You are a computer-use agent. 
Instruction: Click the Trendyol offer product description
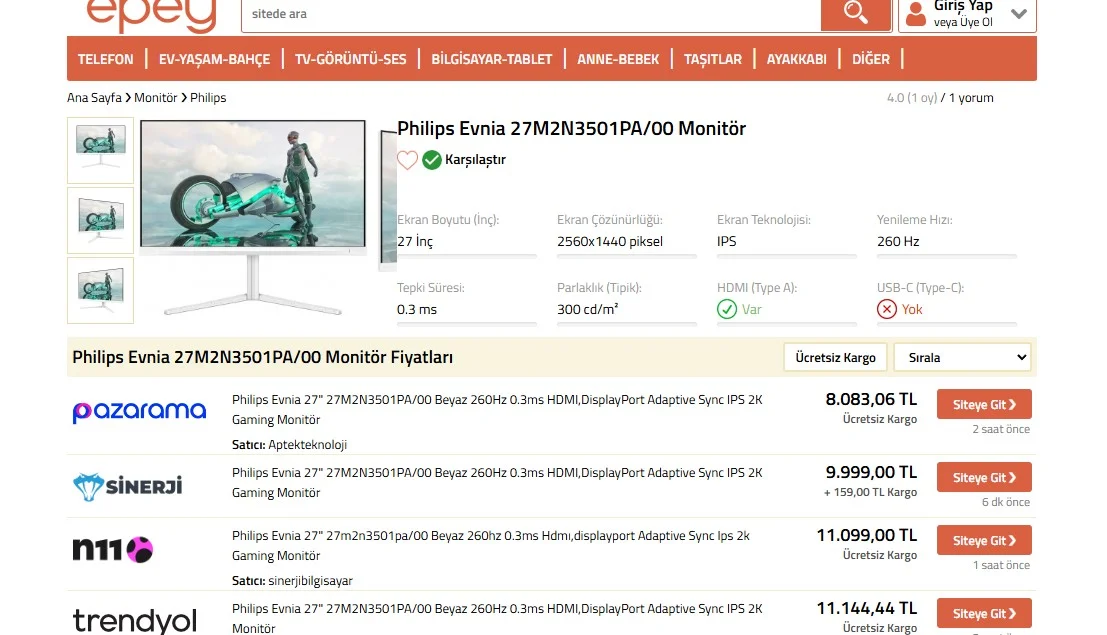pos(497,618)
